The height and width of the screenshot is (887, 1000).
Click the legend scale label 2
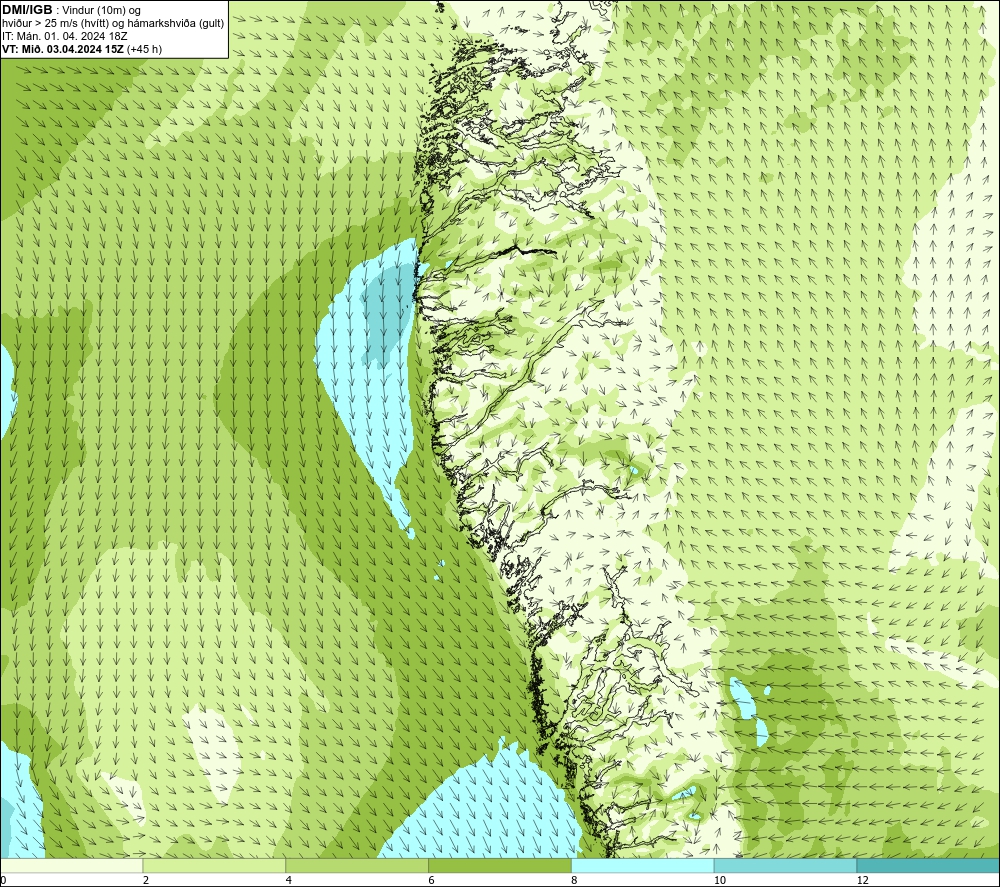[x=146, y=880]
